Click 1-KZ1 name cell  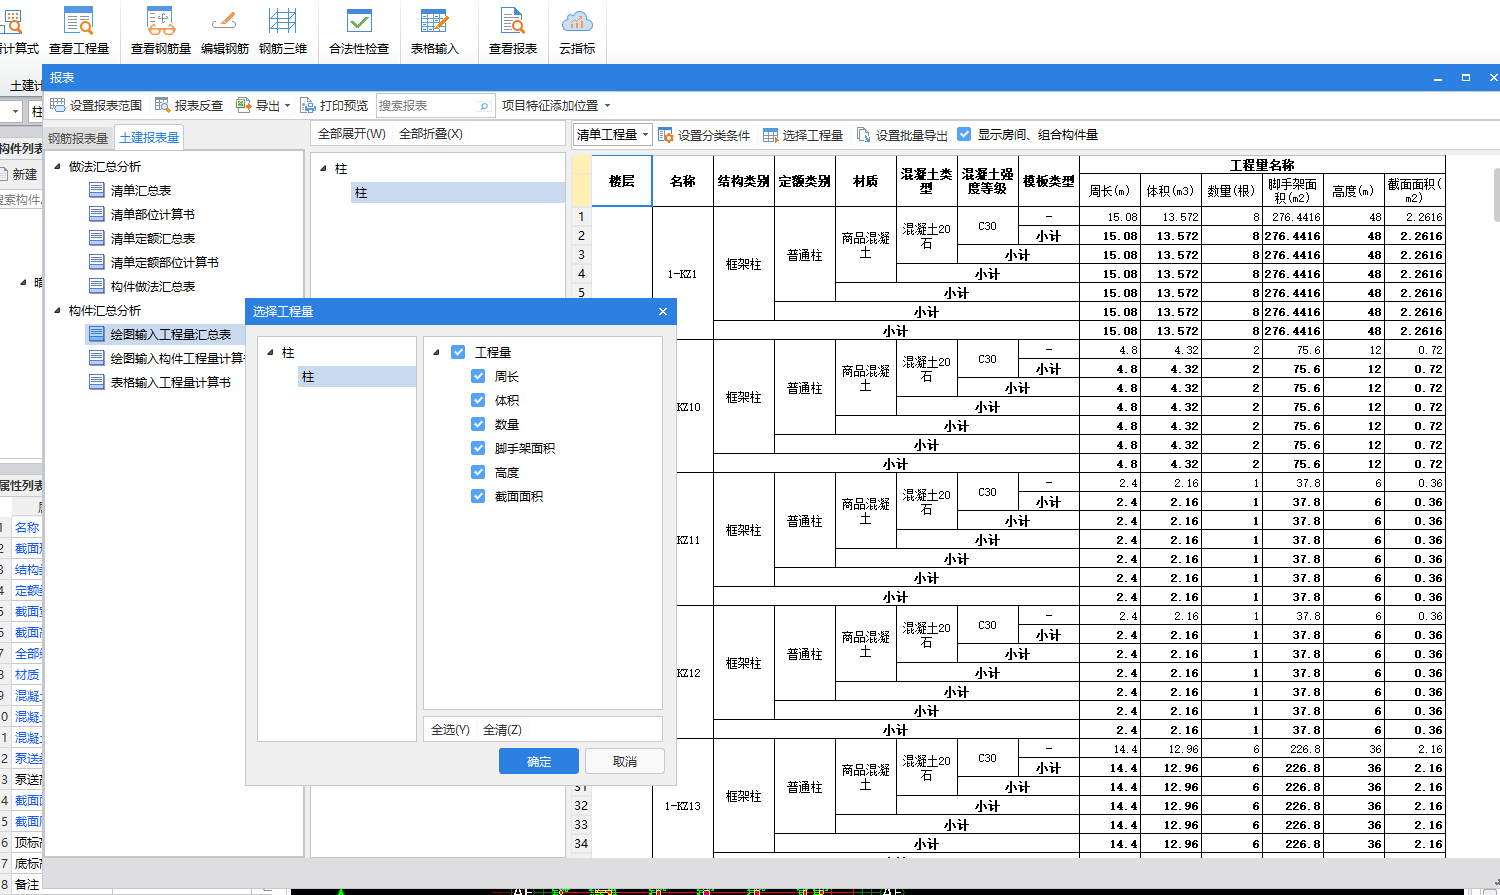click(x=682, y=273)
